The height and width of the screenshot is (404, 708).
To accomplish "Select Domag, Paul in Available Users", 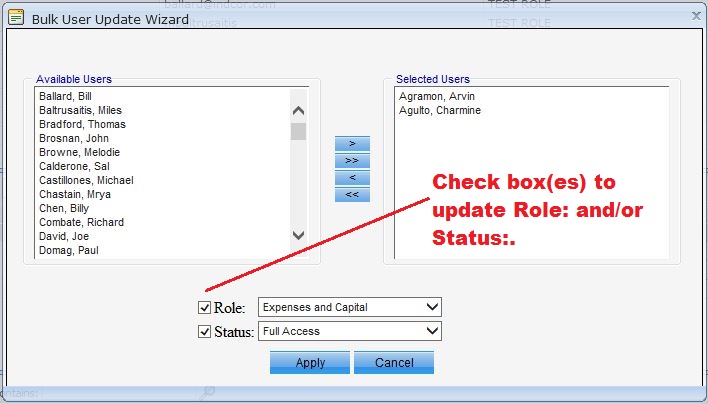I will pyautogui.click(x=69, y=250).
